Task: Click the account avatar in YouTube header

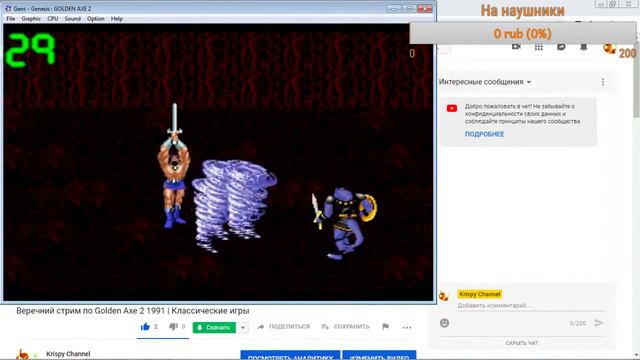Action: pos(609,48)
